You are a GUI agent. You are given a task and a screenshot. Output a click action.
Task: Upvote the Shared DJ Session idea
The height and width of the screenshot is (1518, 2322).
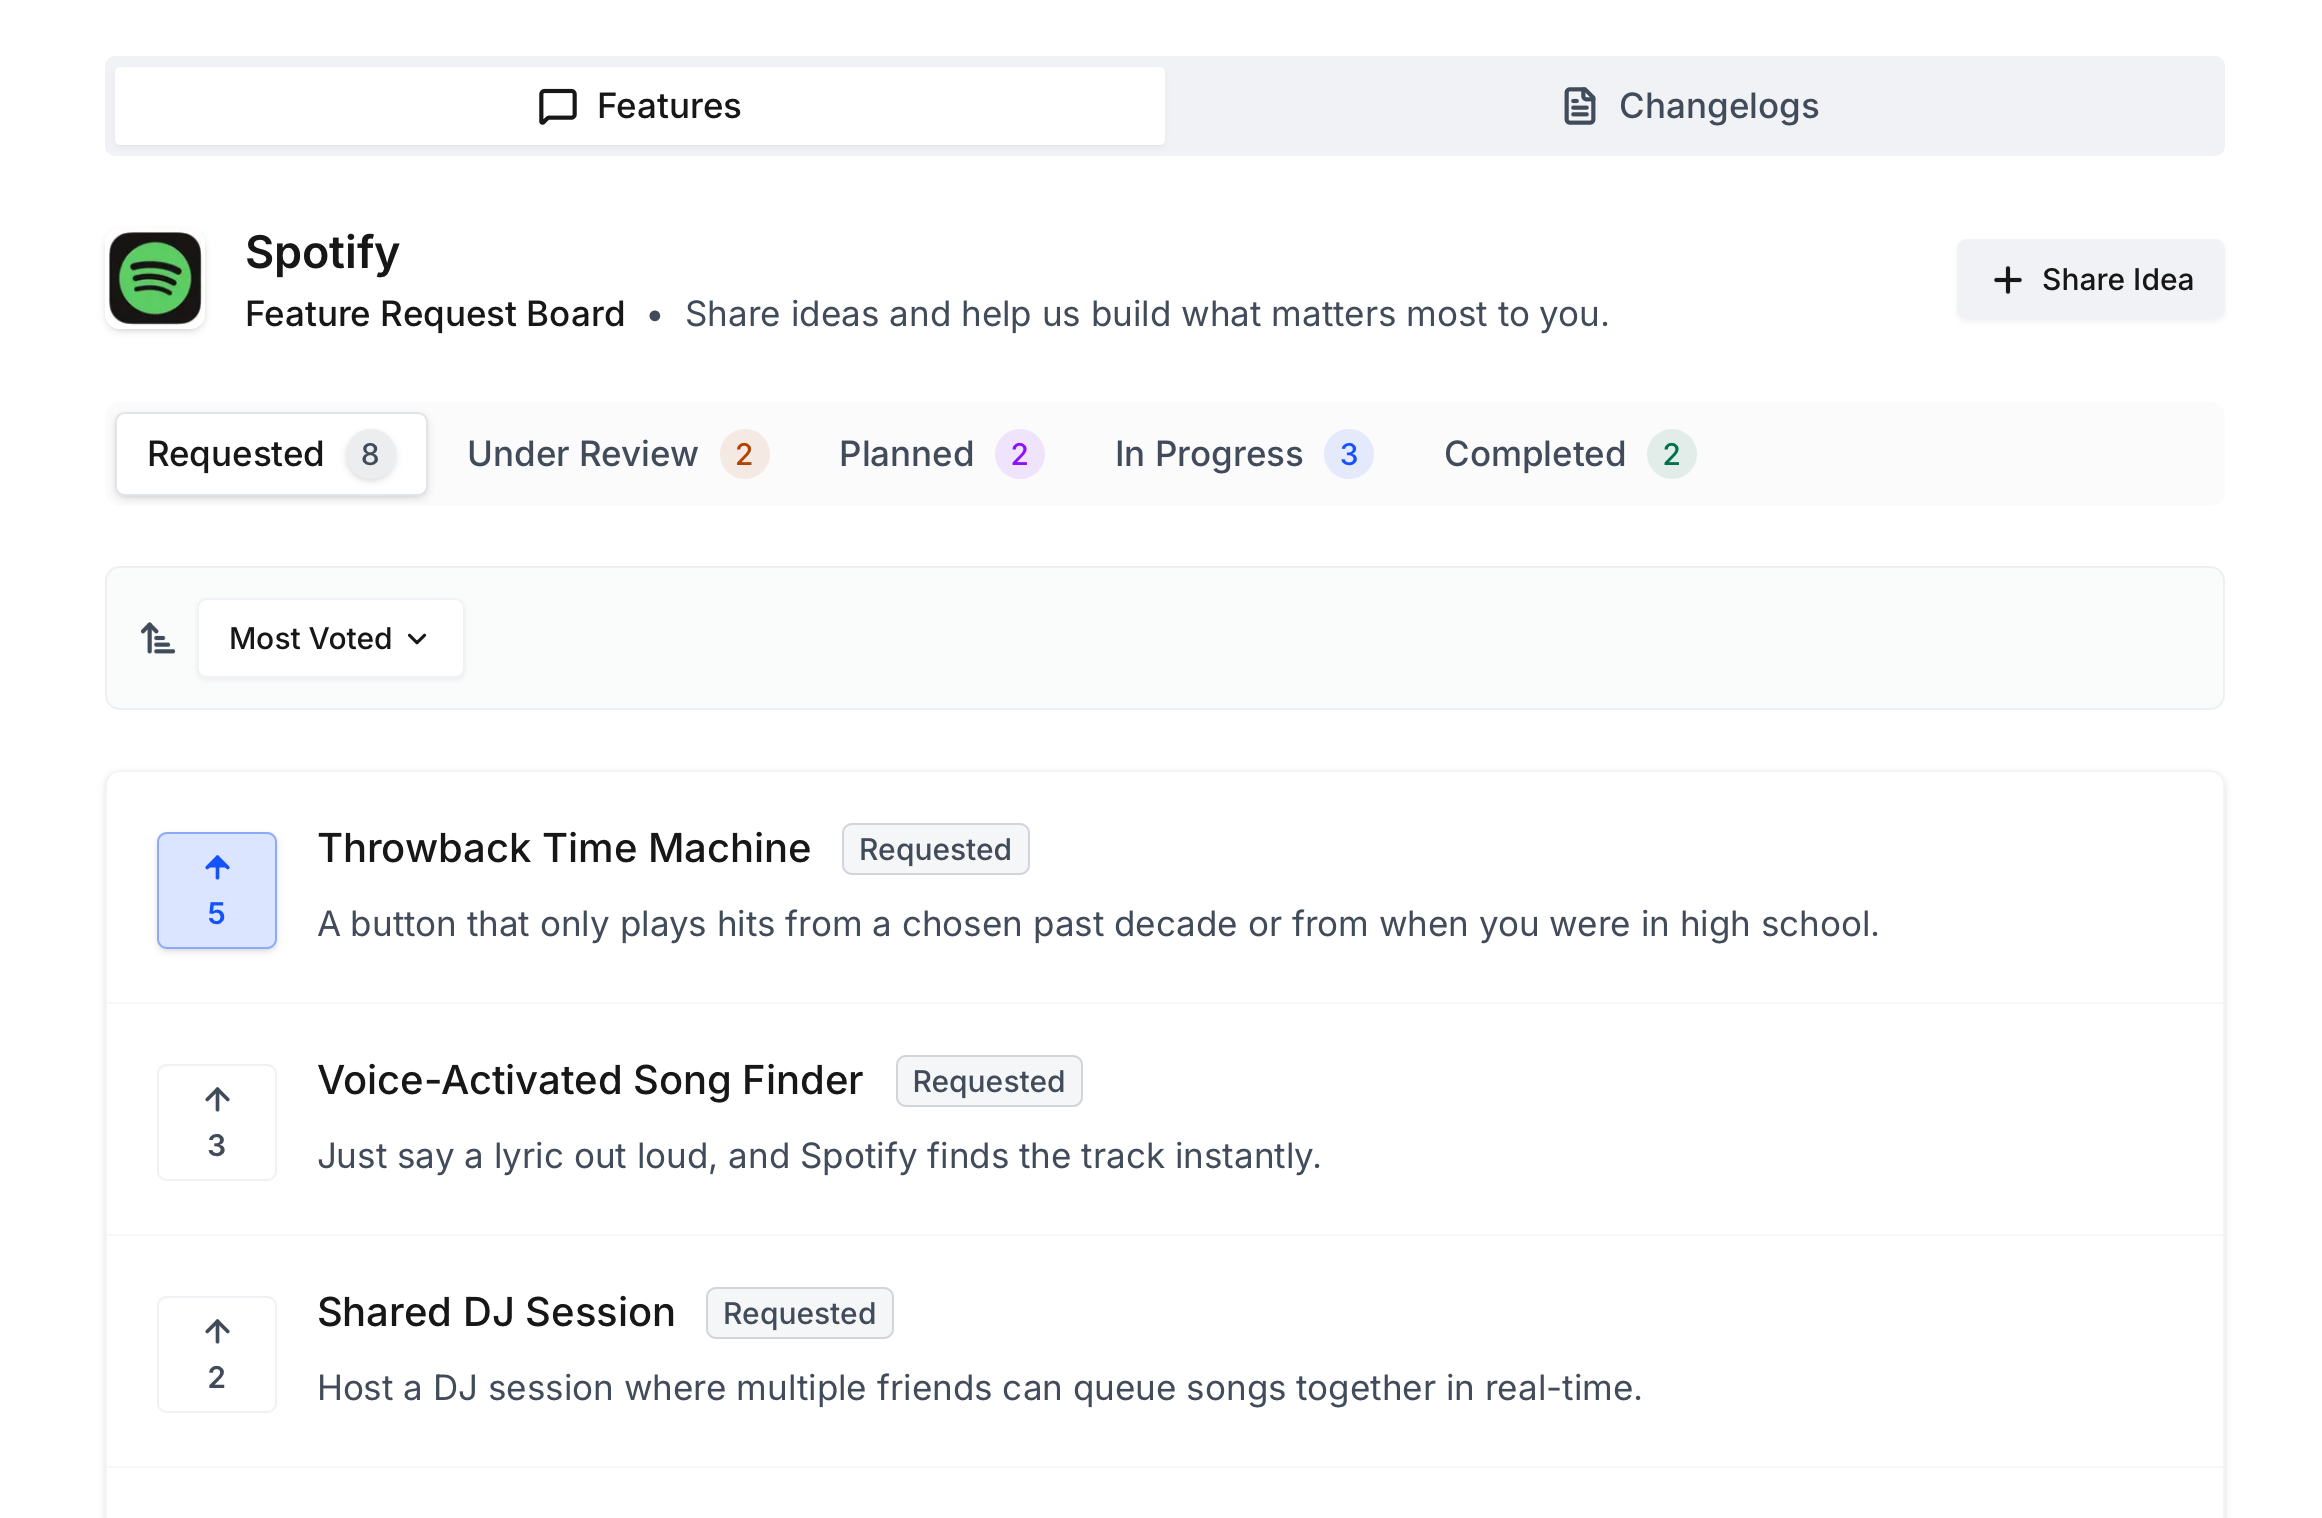click(x=216, y=1354)
